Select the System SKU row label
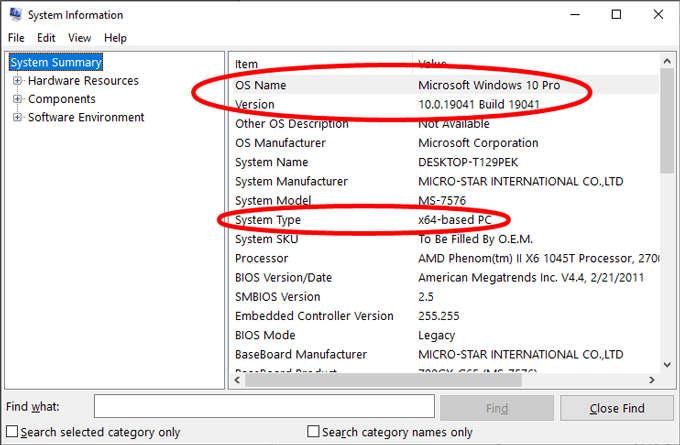 (x=266, y=239)
